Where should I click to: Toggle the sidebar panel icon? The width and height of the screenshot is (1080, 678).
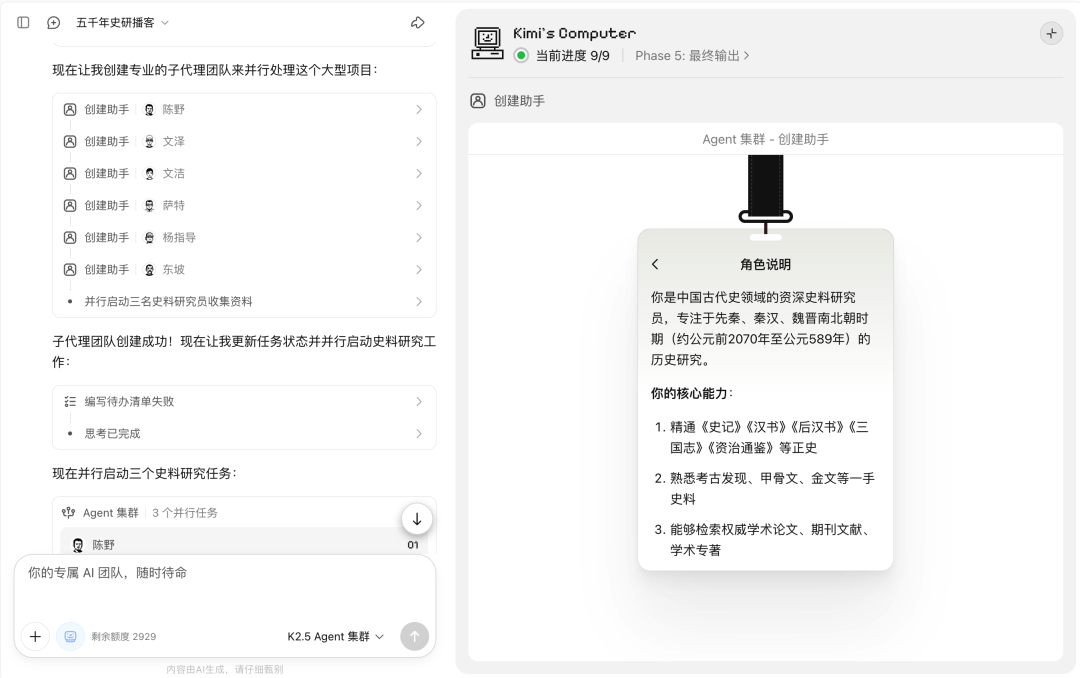click(x=23, y=23)
